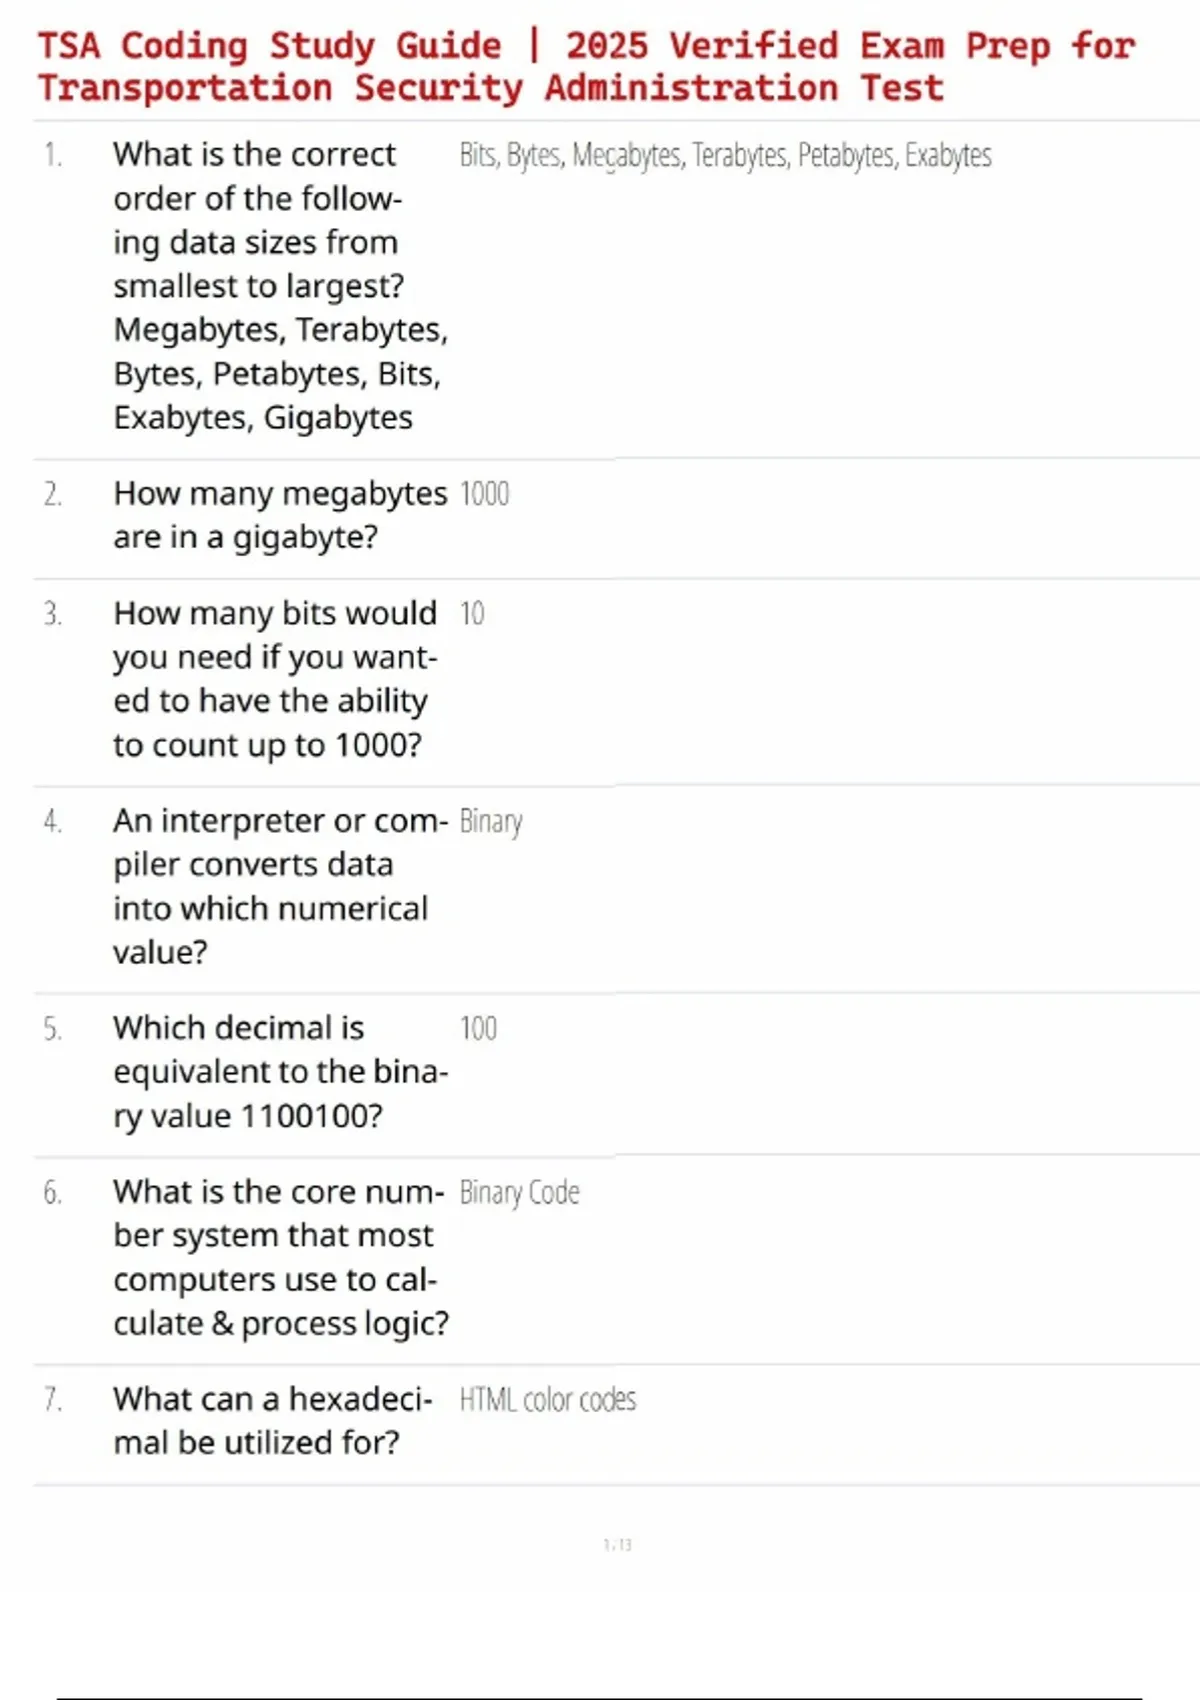This screenshot has height=1700, width=1200.
Task: Click the core number system question
Action: point(280,1257)
